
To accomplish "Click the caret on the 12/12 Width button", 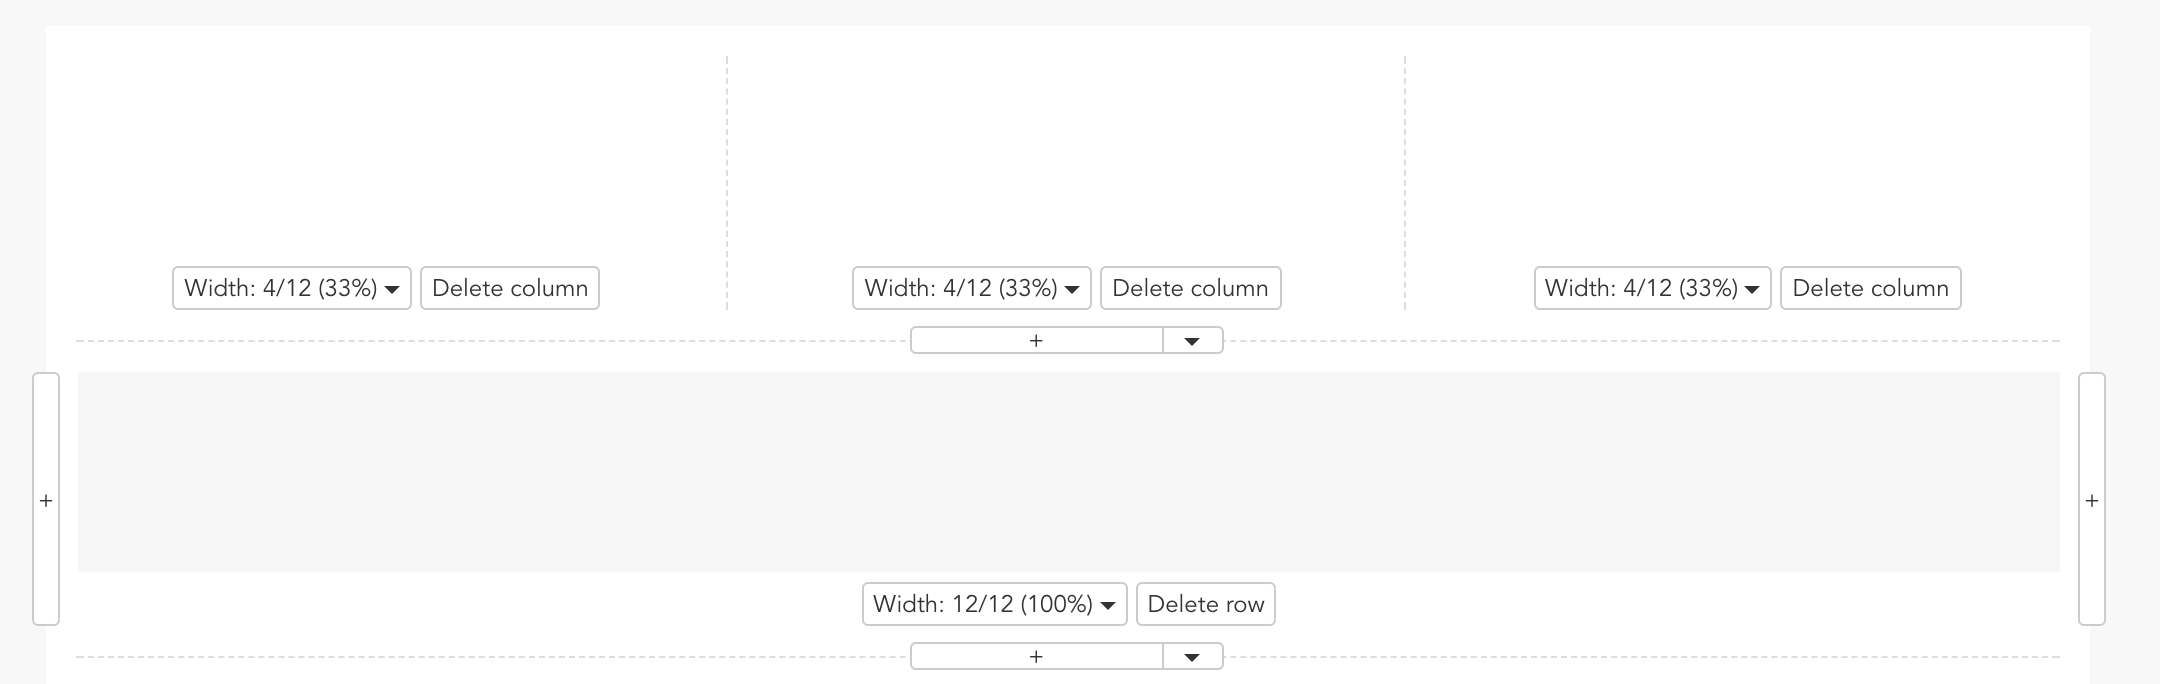I will (1110, 604).
